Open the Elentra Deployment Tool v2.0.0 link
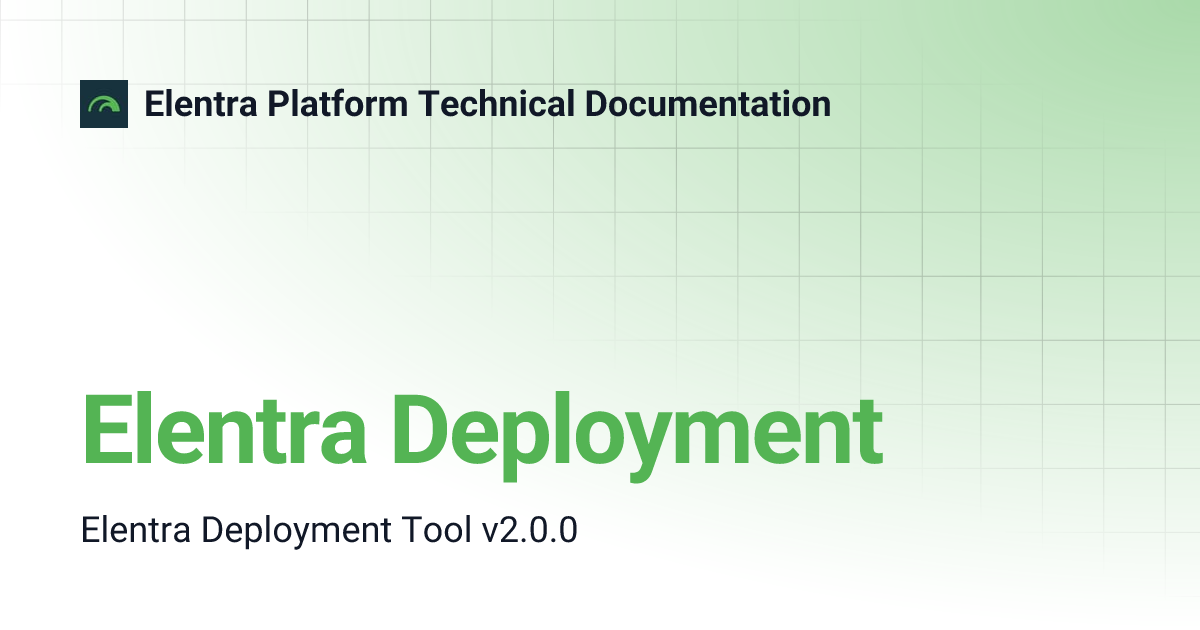The height and width of the screenshot is (630, 1200). pyautogui.click(x=331, y=530)
